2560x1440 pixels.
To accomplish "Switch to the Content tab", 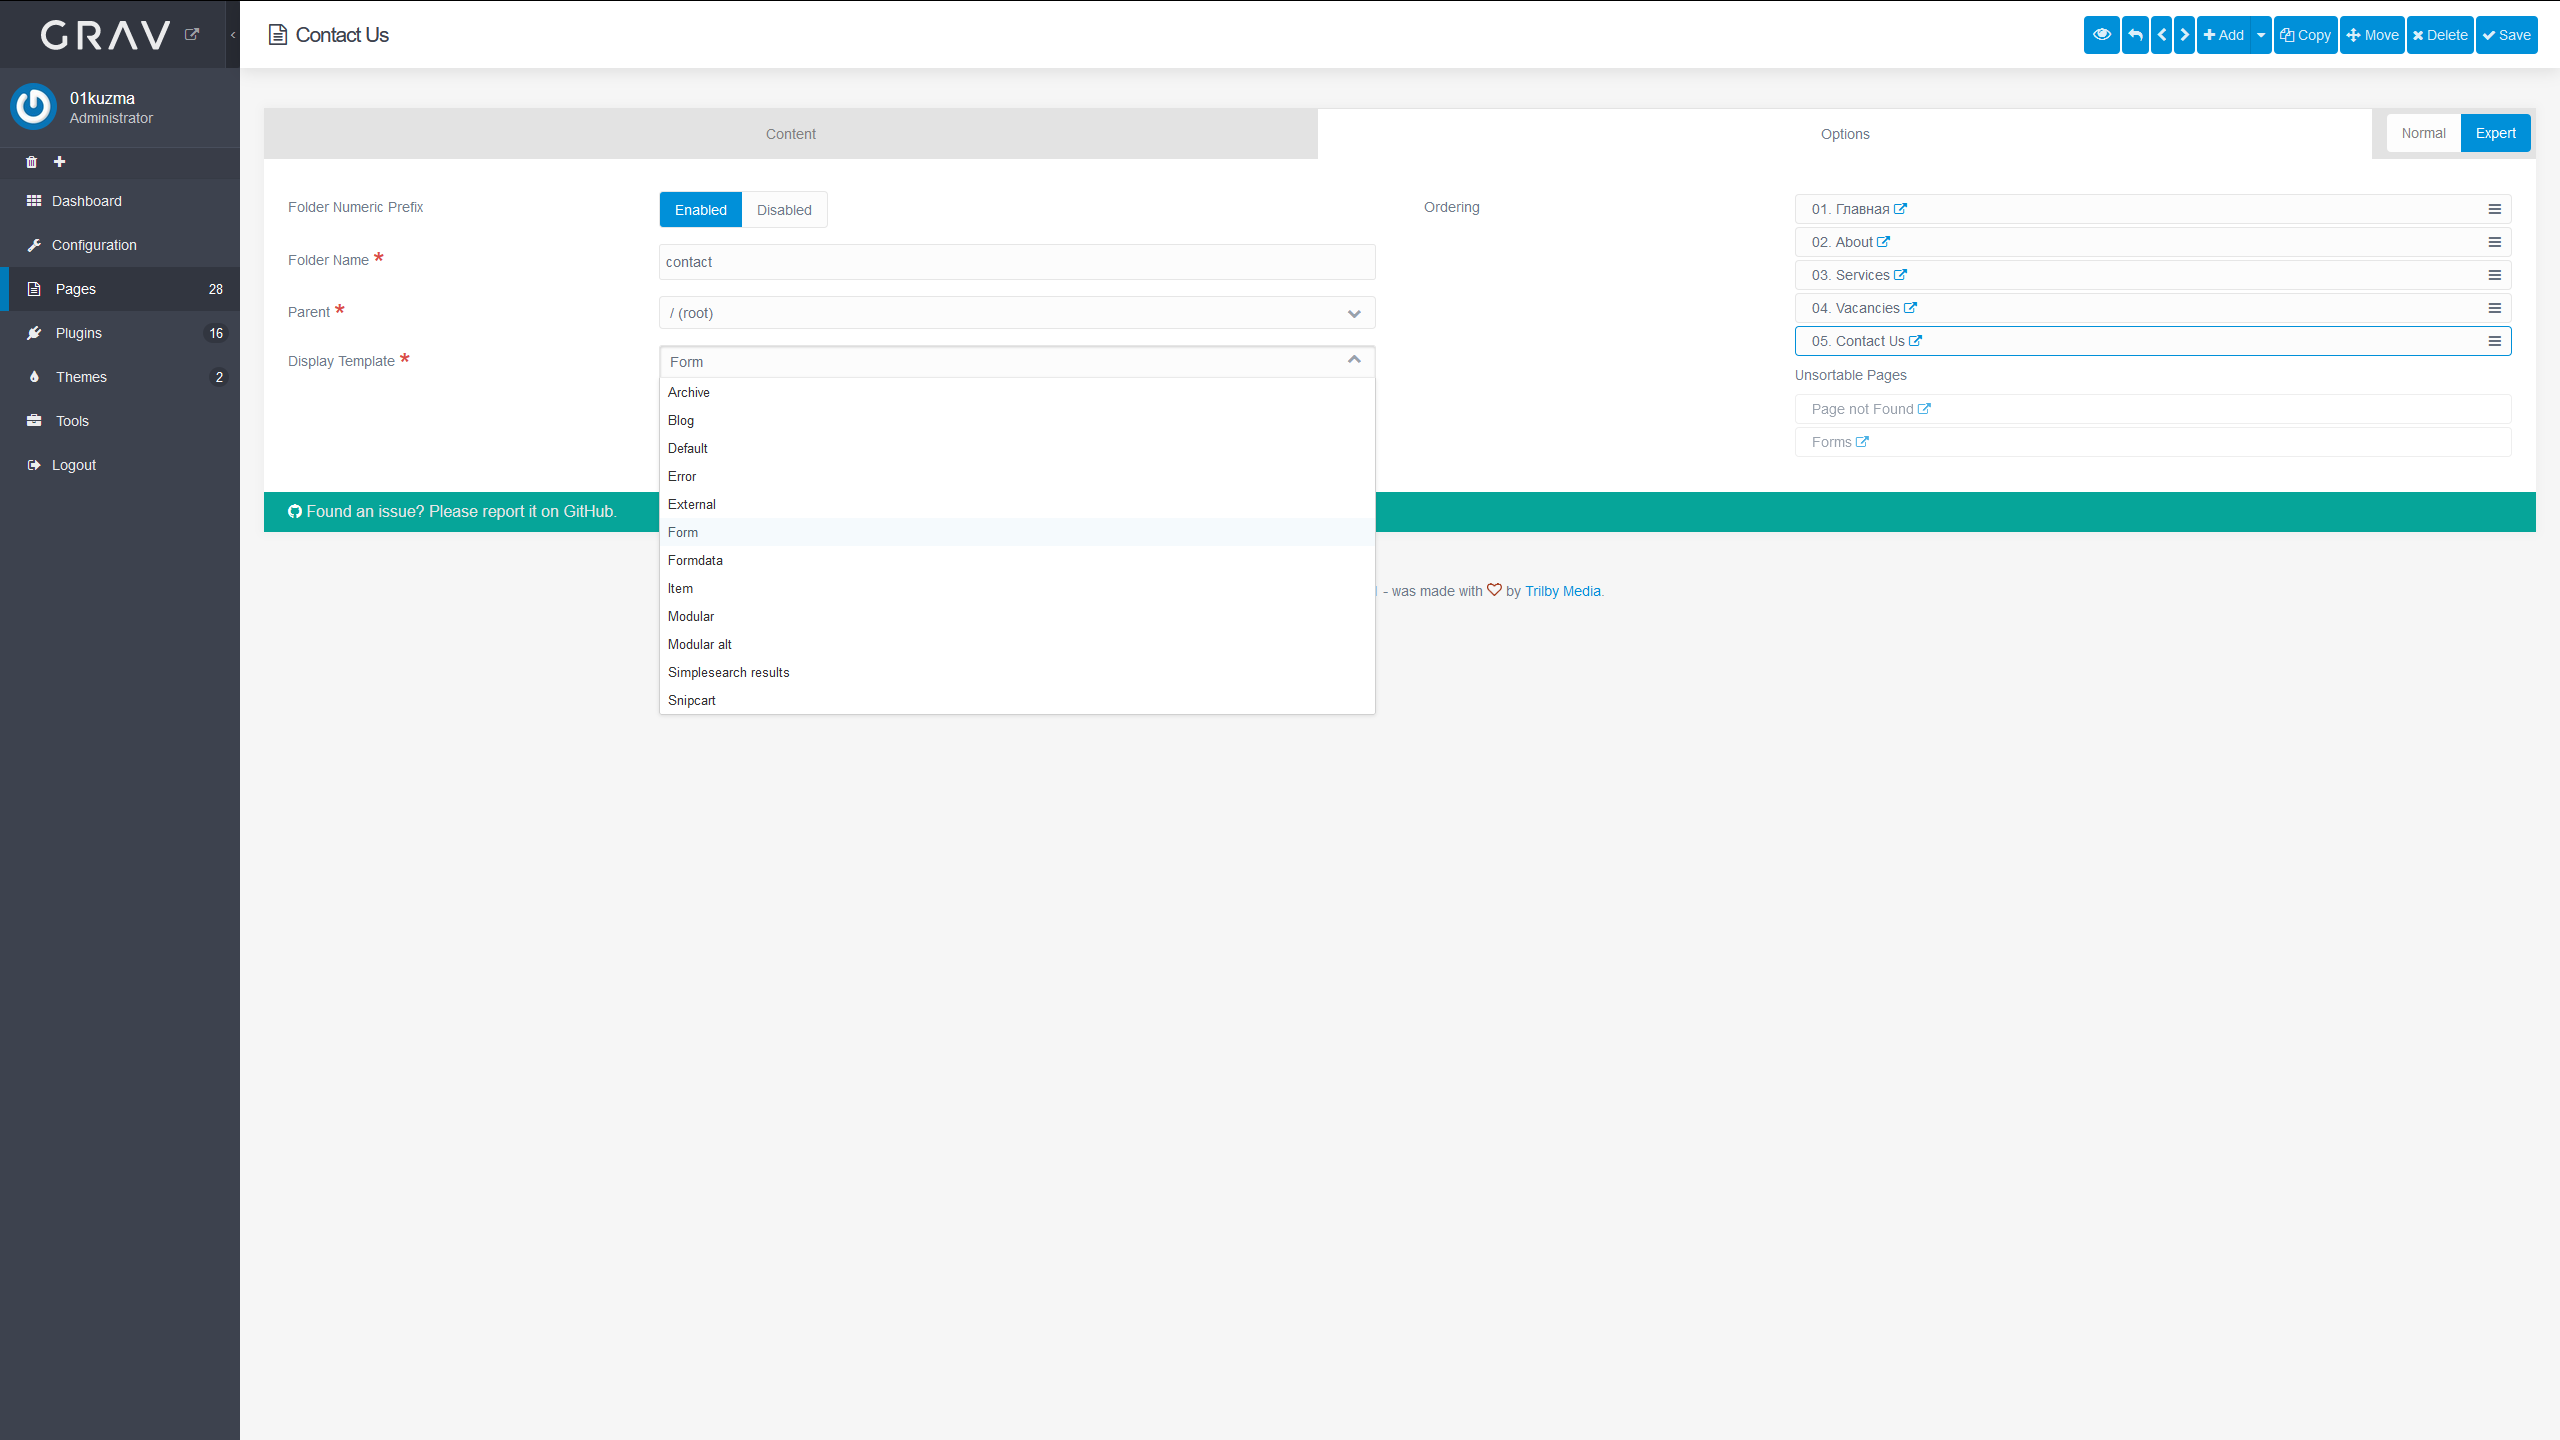I will pyautogui.click(x=790, y=134).
